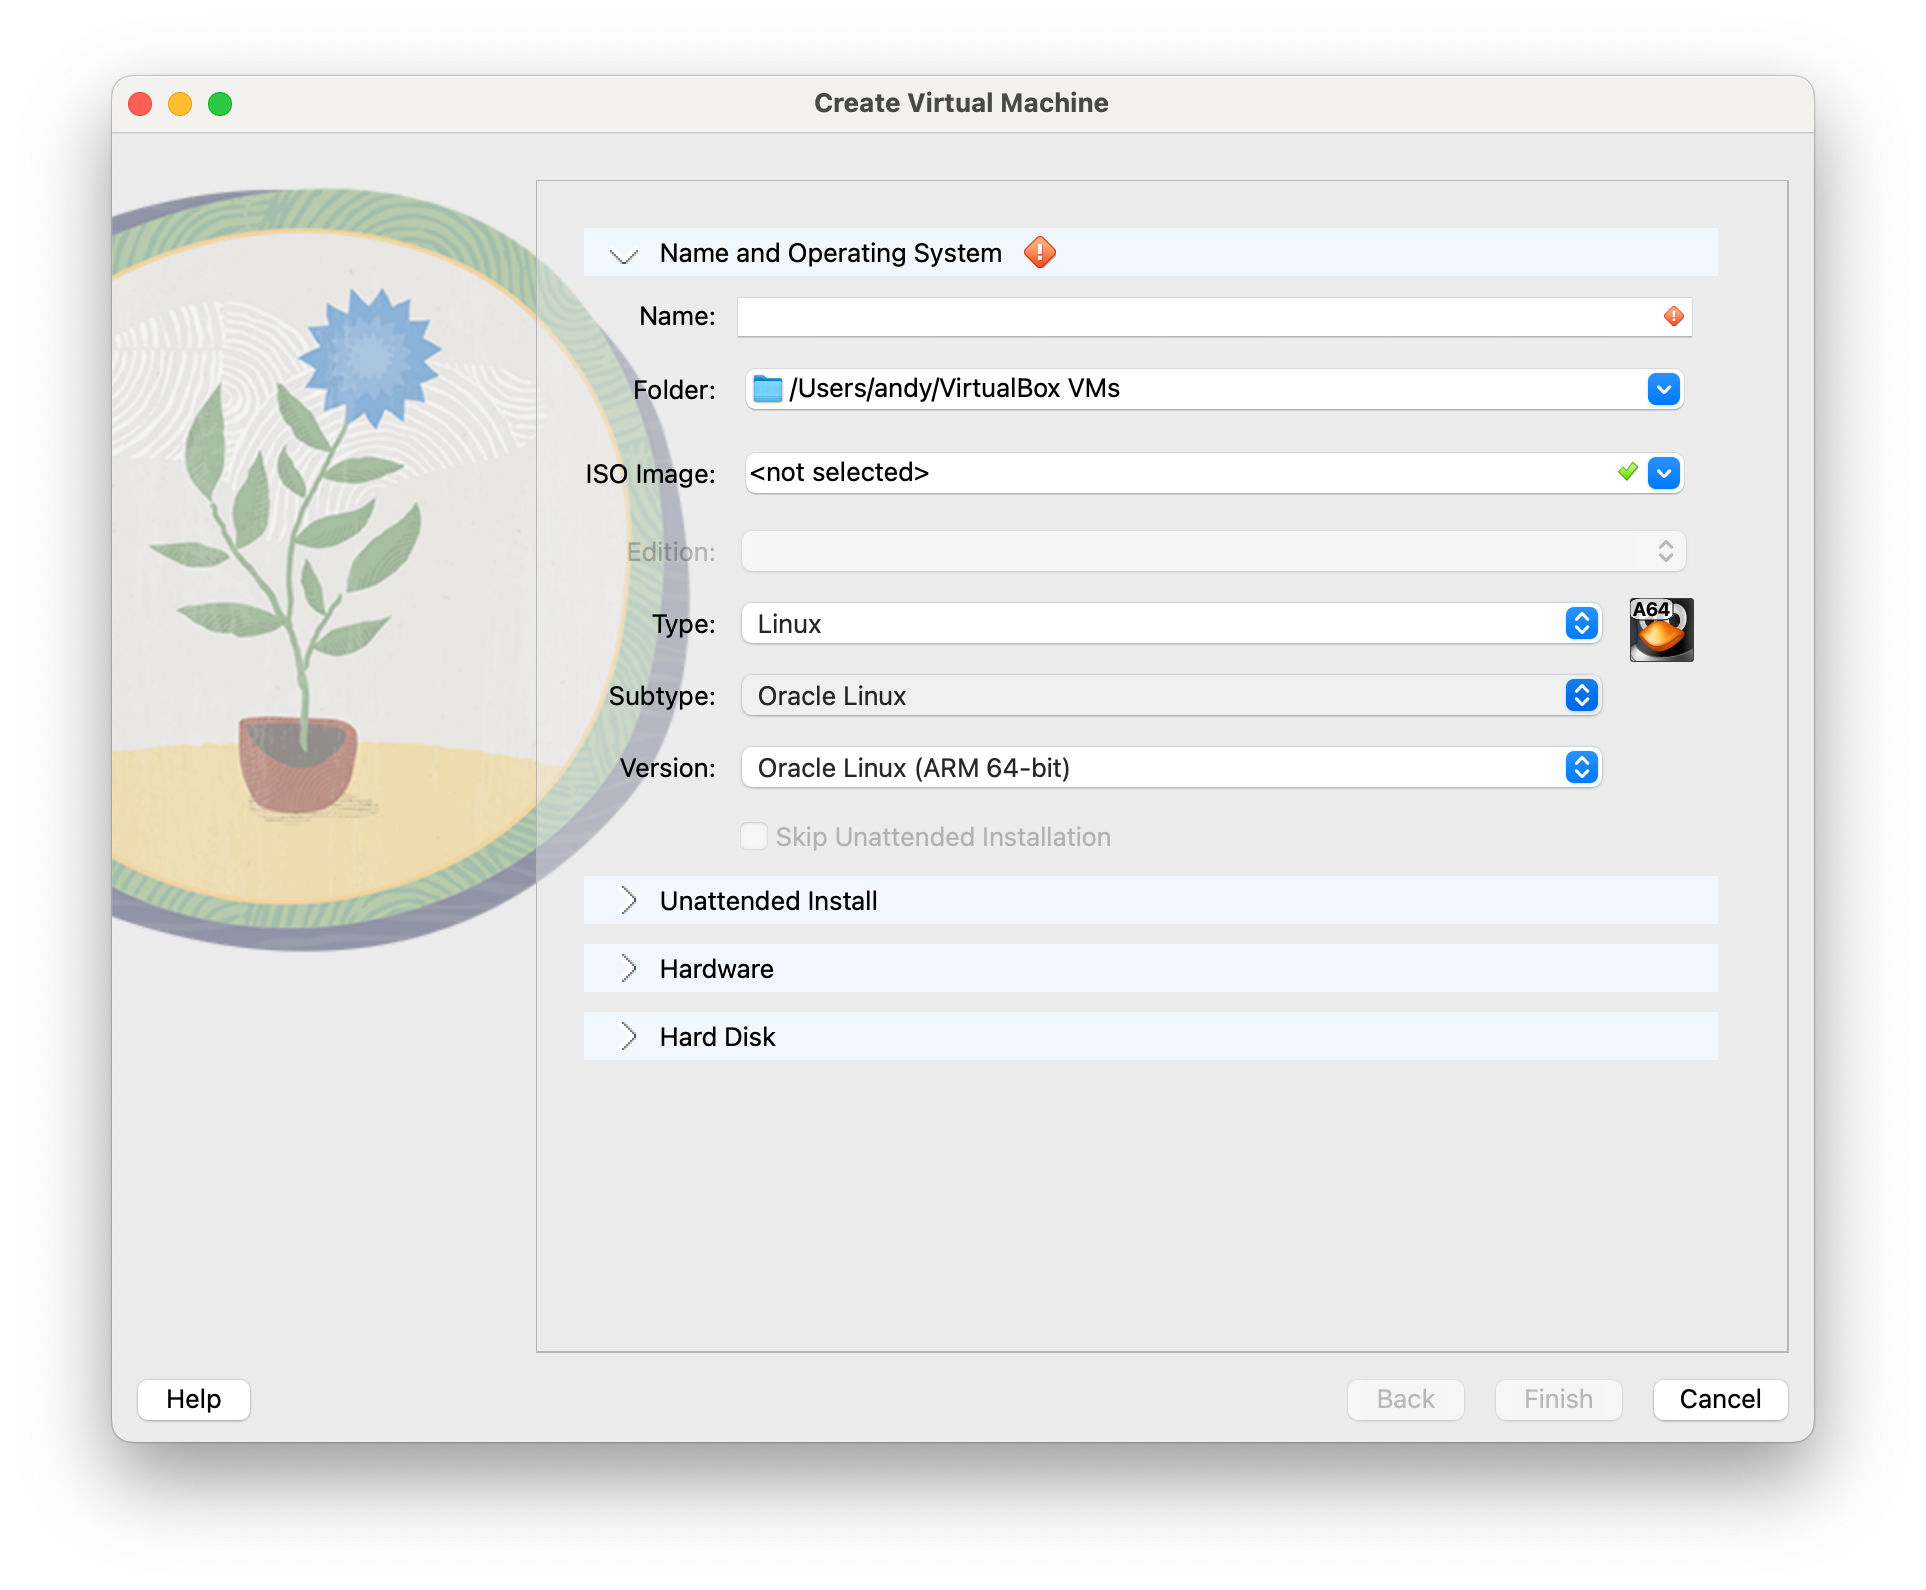
Task: Minimize the window with the yellow button
Action: (180, 104)
